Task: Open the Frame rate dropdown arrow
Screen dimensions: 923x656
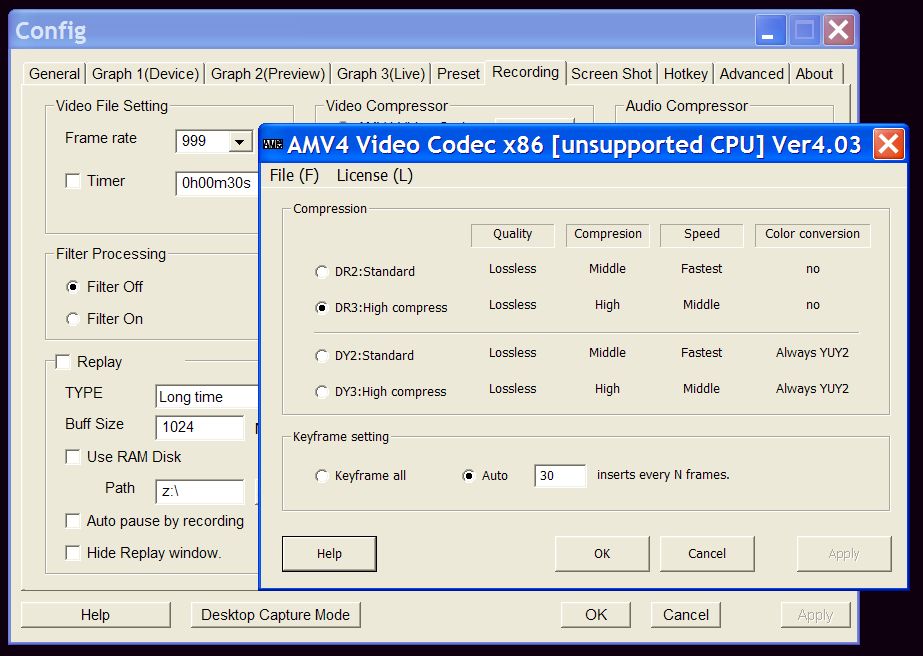Action: (x=240, y=141)
